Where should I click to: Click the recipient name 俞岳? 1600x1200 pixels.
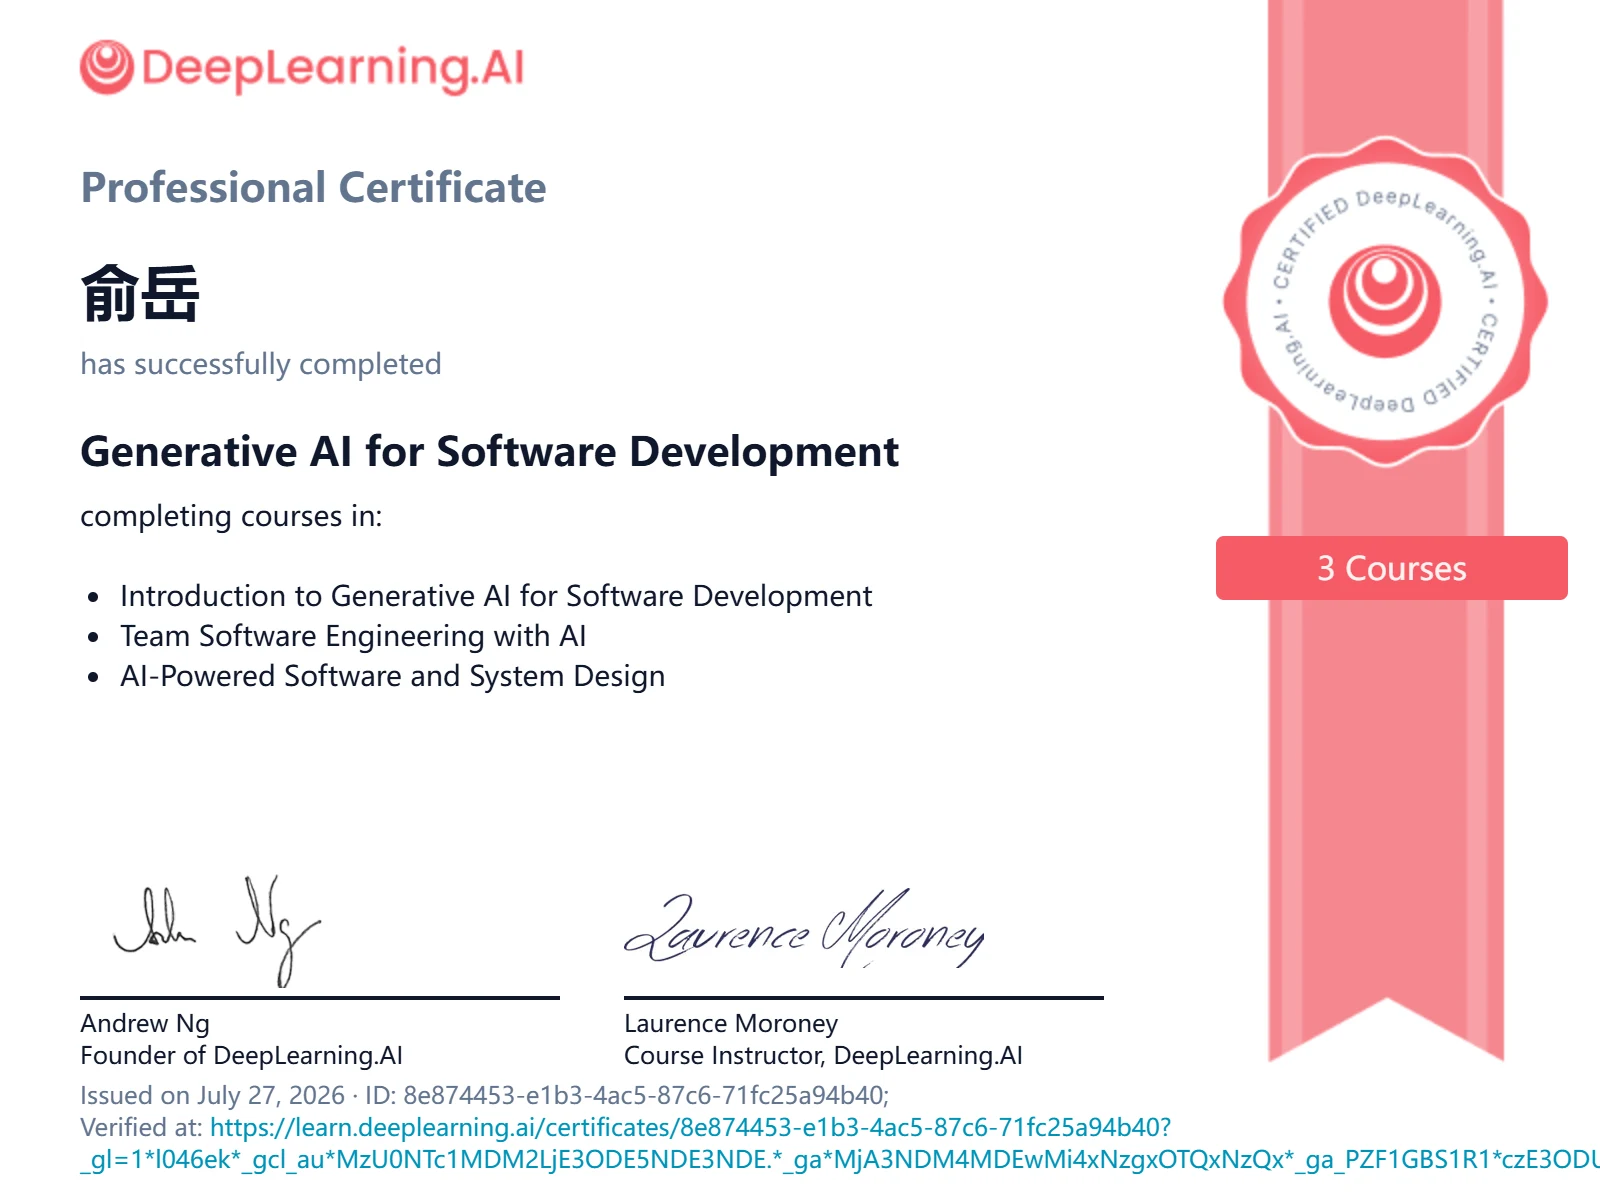coord(140,294)
